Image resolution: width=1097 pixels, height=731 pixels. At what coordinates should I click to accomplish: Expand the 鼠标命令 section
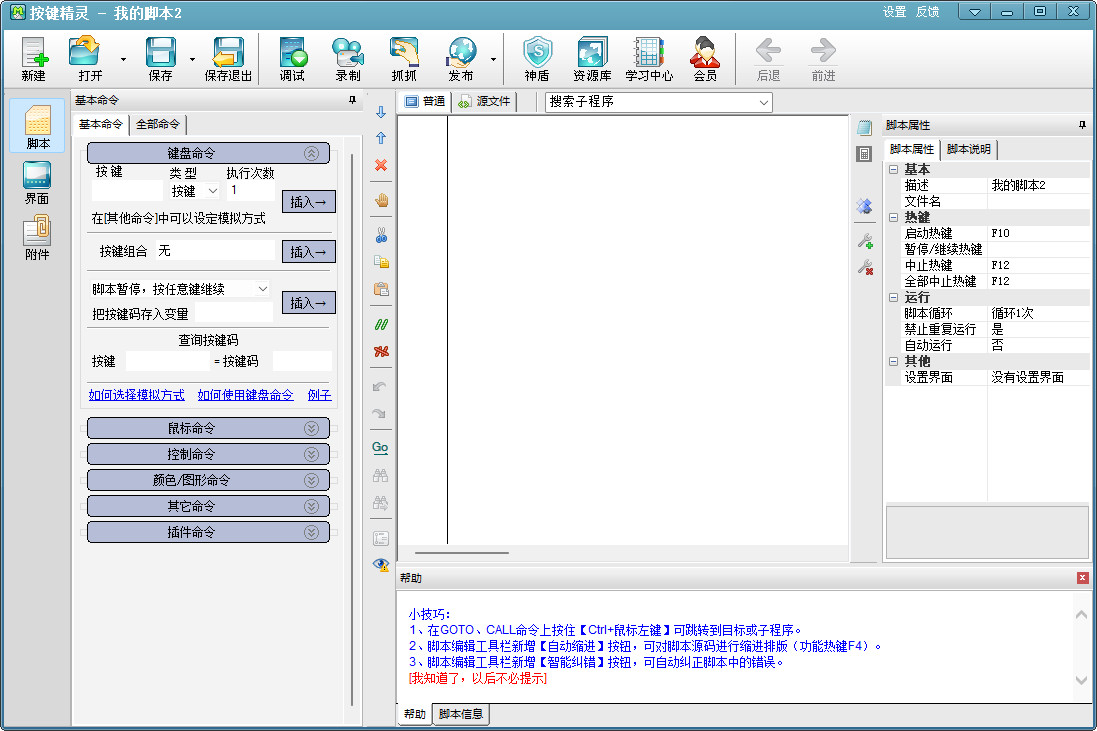(208, 428)
